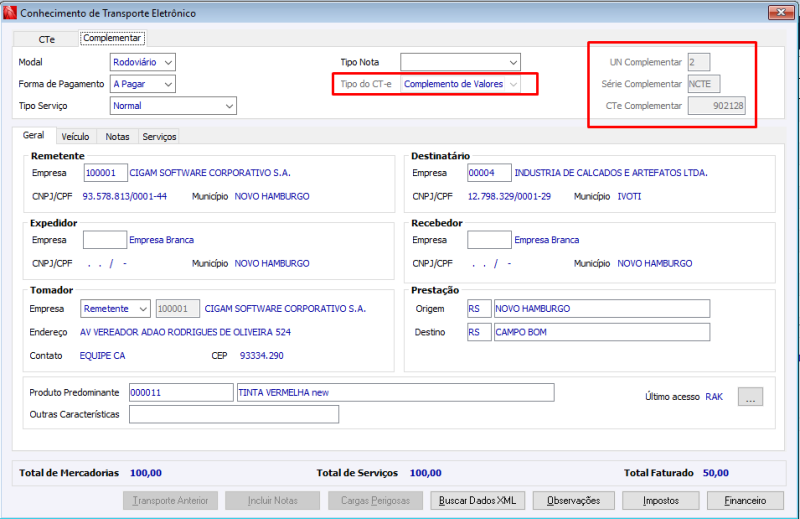Click the ellipsis button beside Último acesso
The height and width of the screenshot is (519, 800).
751,397
